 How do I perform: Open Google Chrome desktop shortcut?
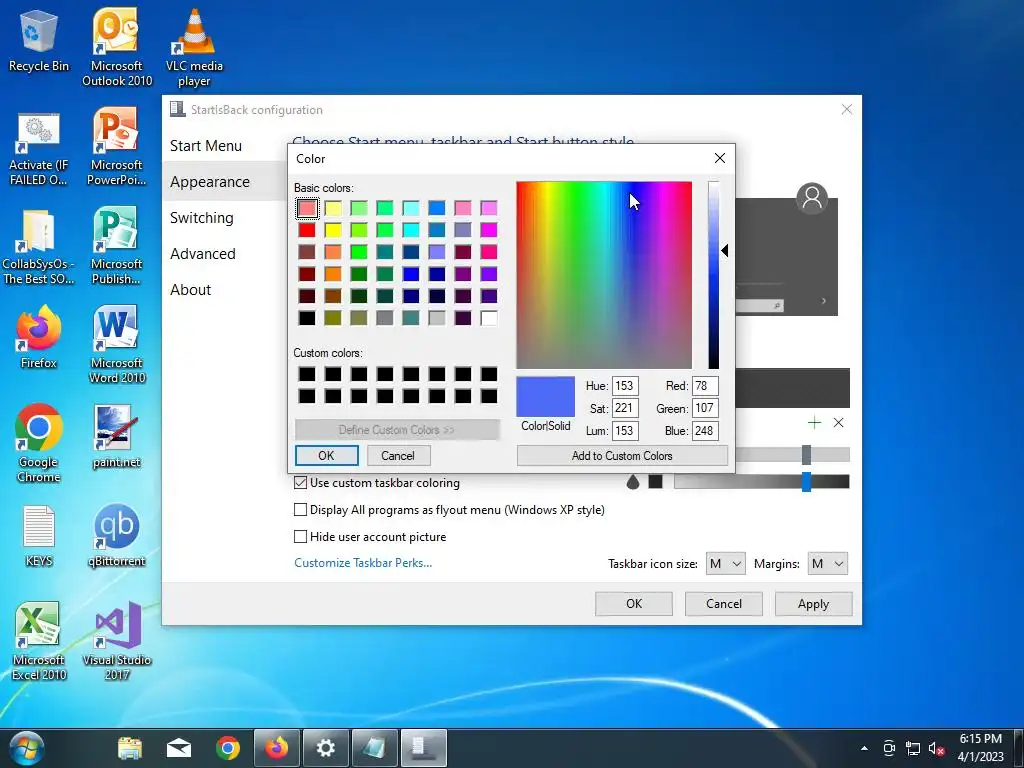[39, 444]
